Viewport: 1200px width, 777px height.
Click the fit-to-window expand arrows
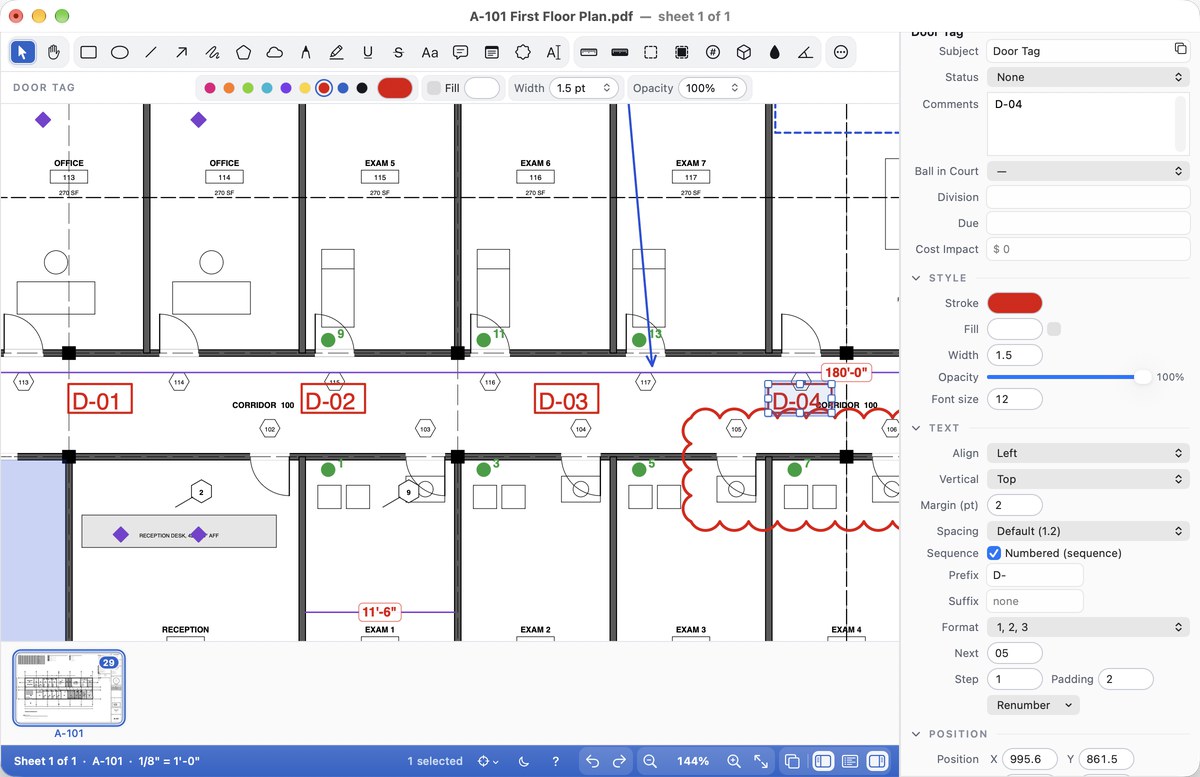click(761, 761)
